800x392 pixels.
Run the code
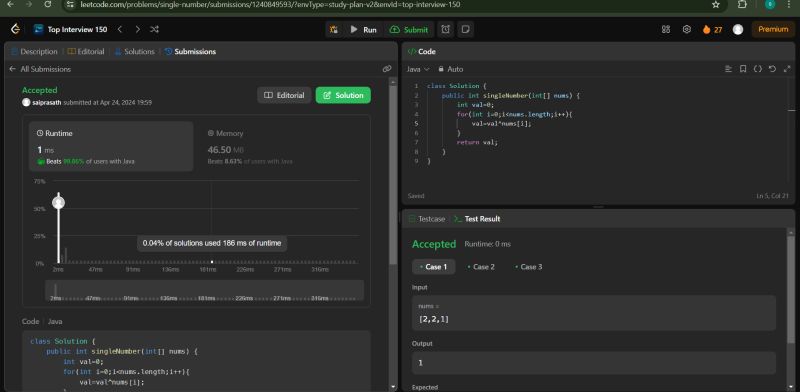pos(363,30)
